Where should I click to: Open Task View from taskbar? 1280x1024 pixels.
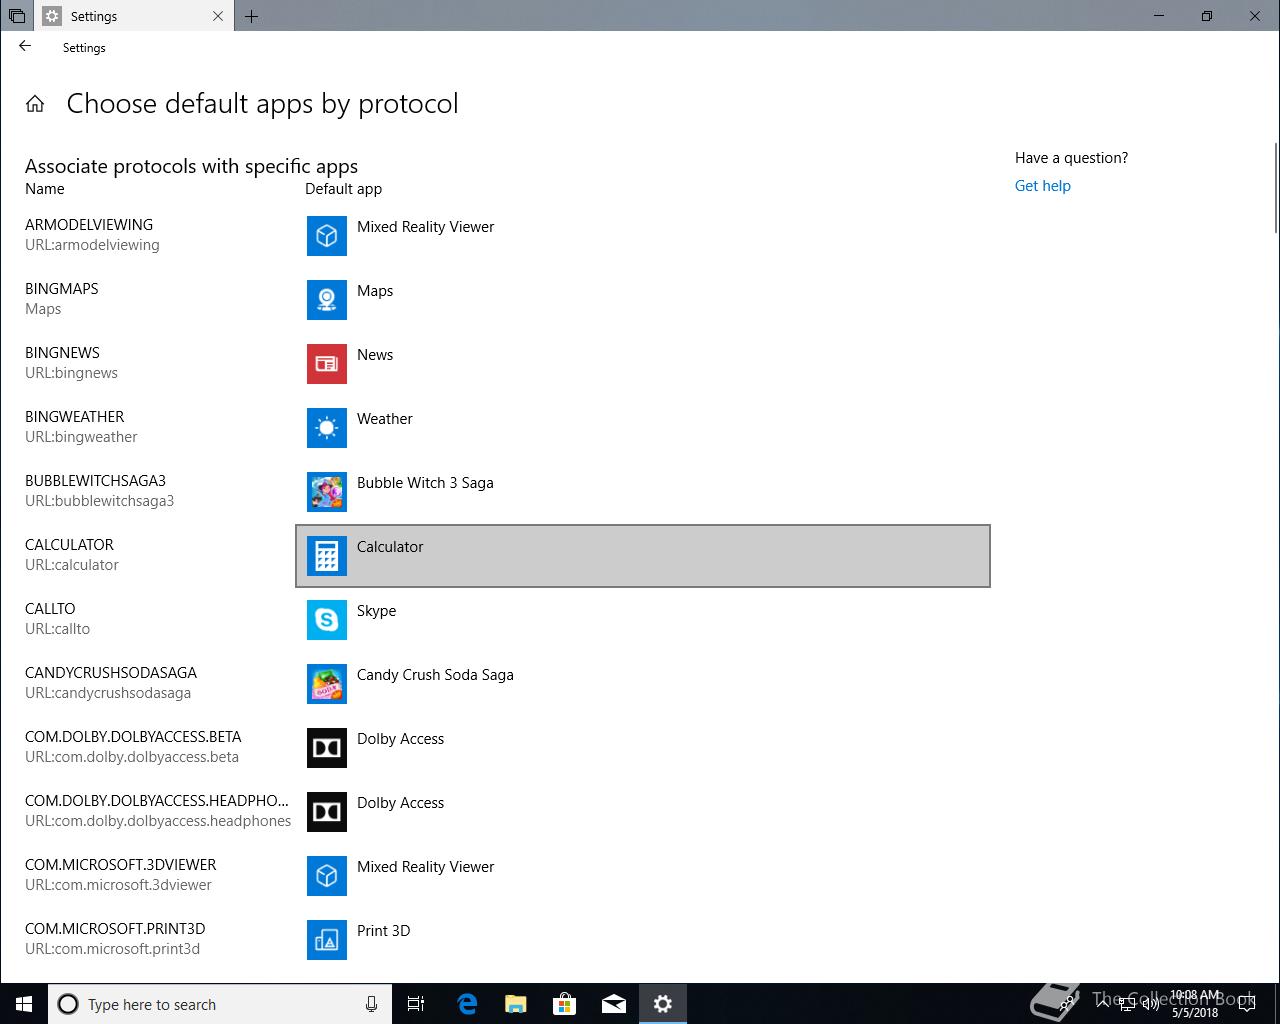(x=416, y=1004)
